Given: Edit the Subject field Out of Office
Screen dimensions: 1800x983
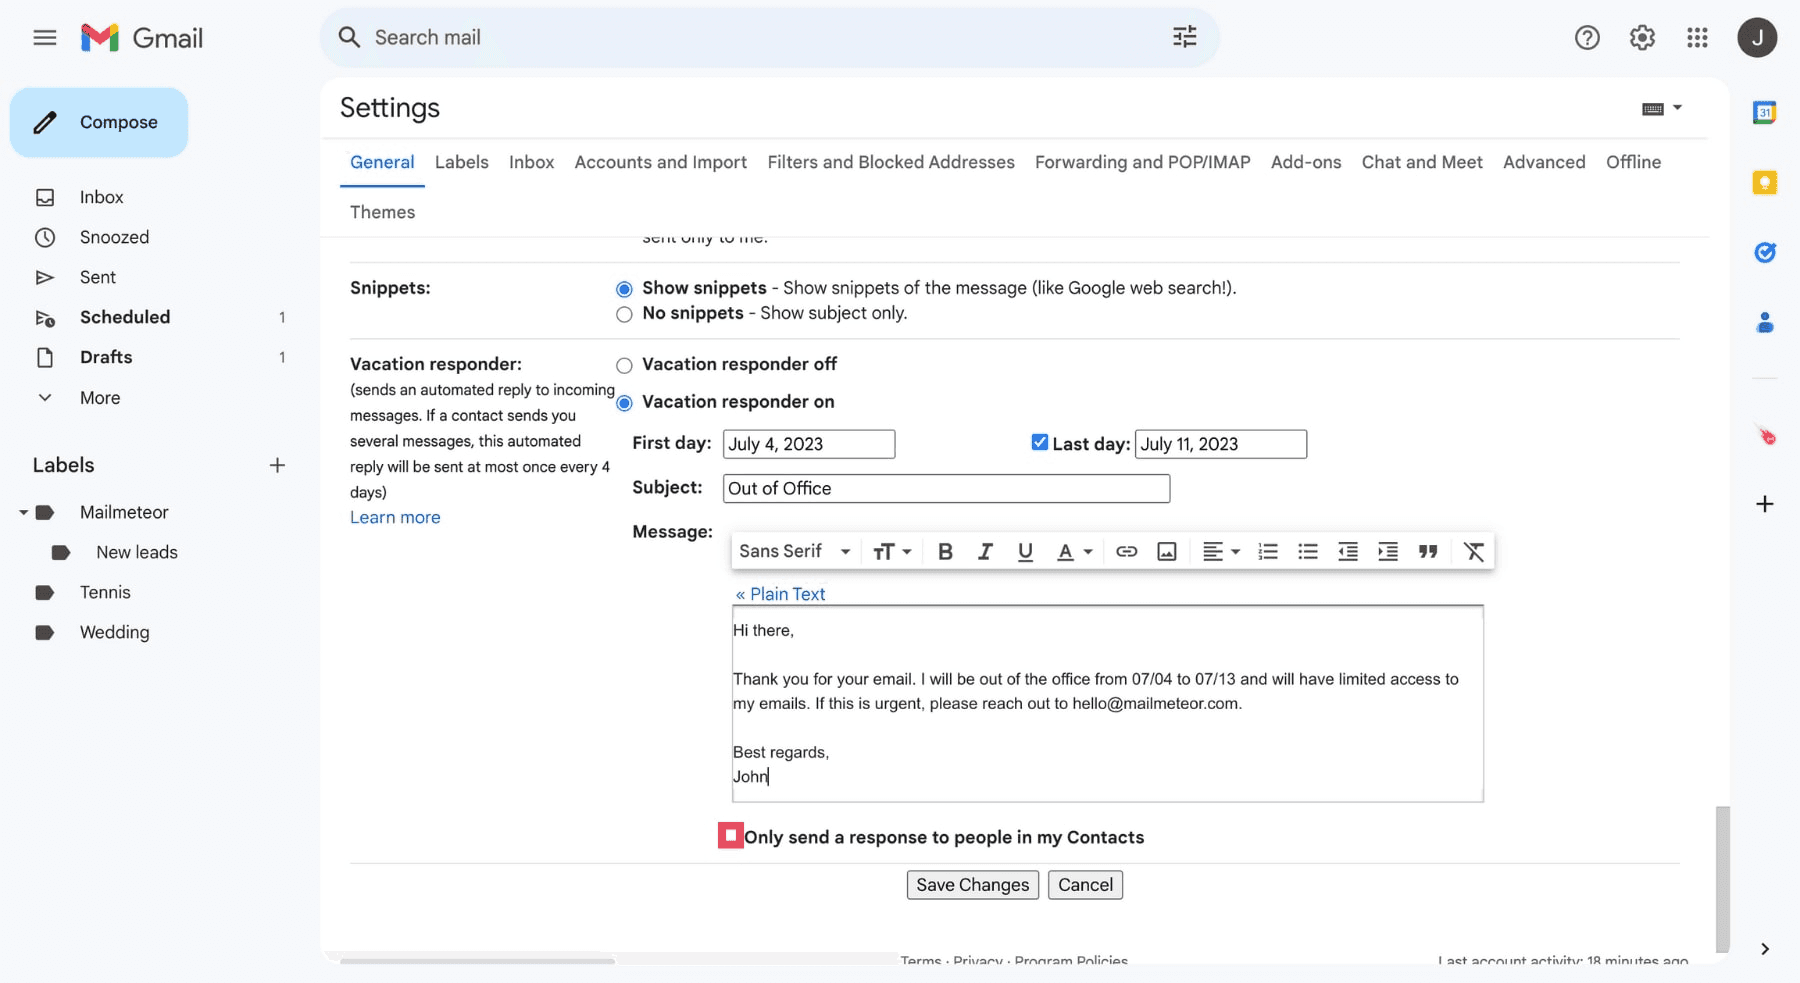Looking at the screenshot, I should [x=946, y=488].
